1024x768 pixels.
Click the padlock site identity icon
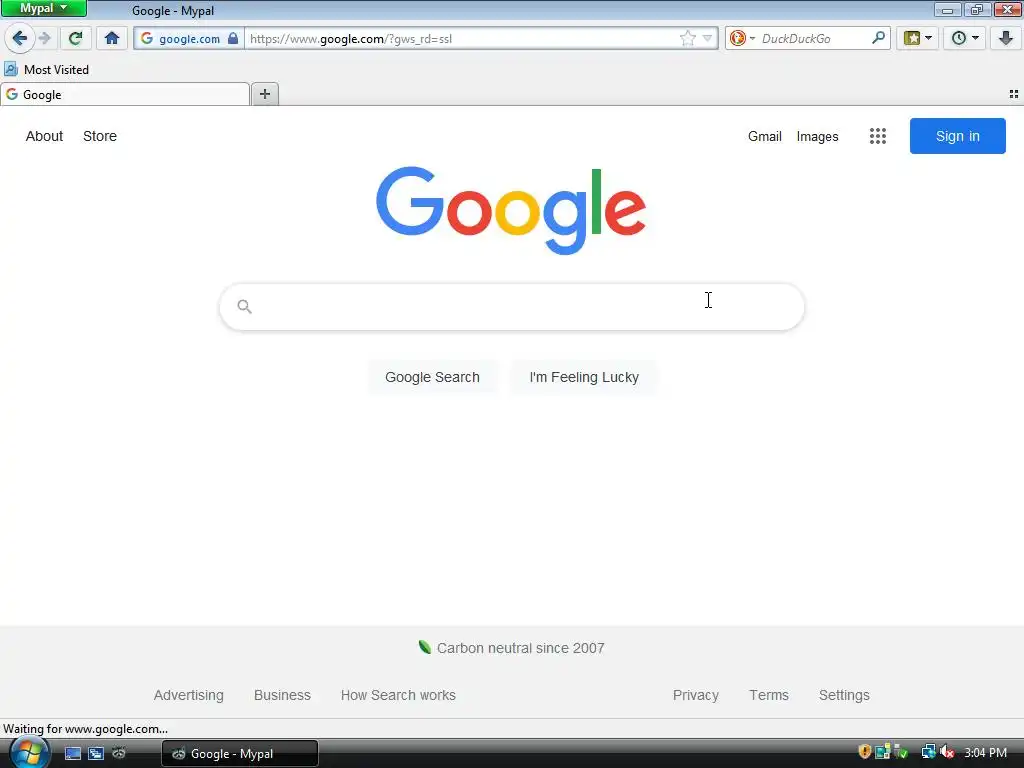233,39
